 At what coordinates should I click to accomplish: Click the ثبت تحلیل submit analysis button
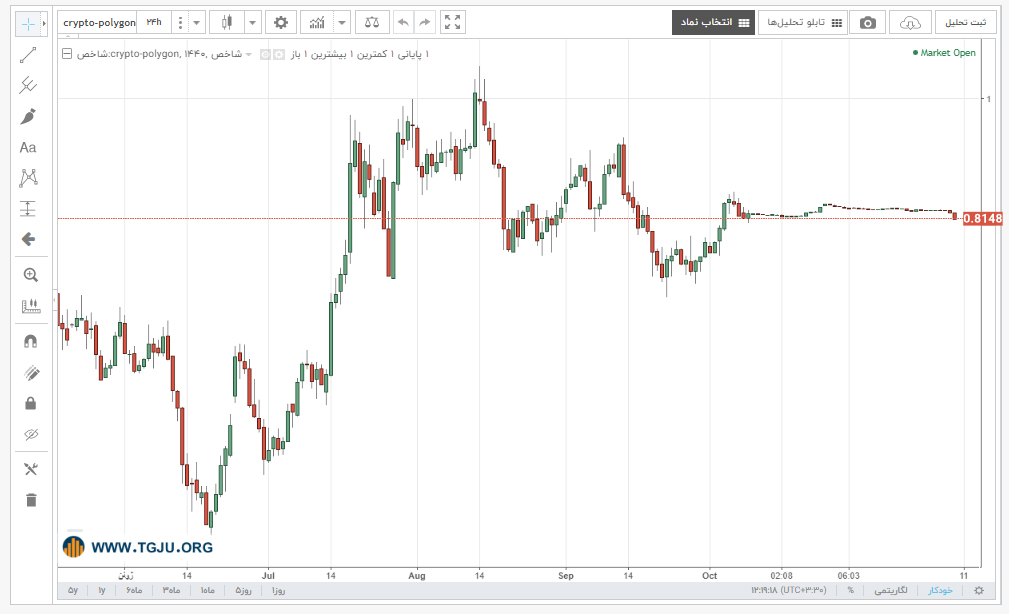click(965, 23)
